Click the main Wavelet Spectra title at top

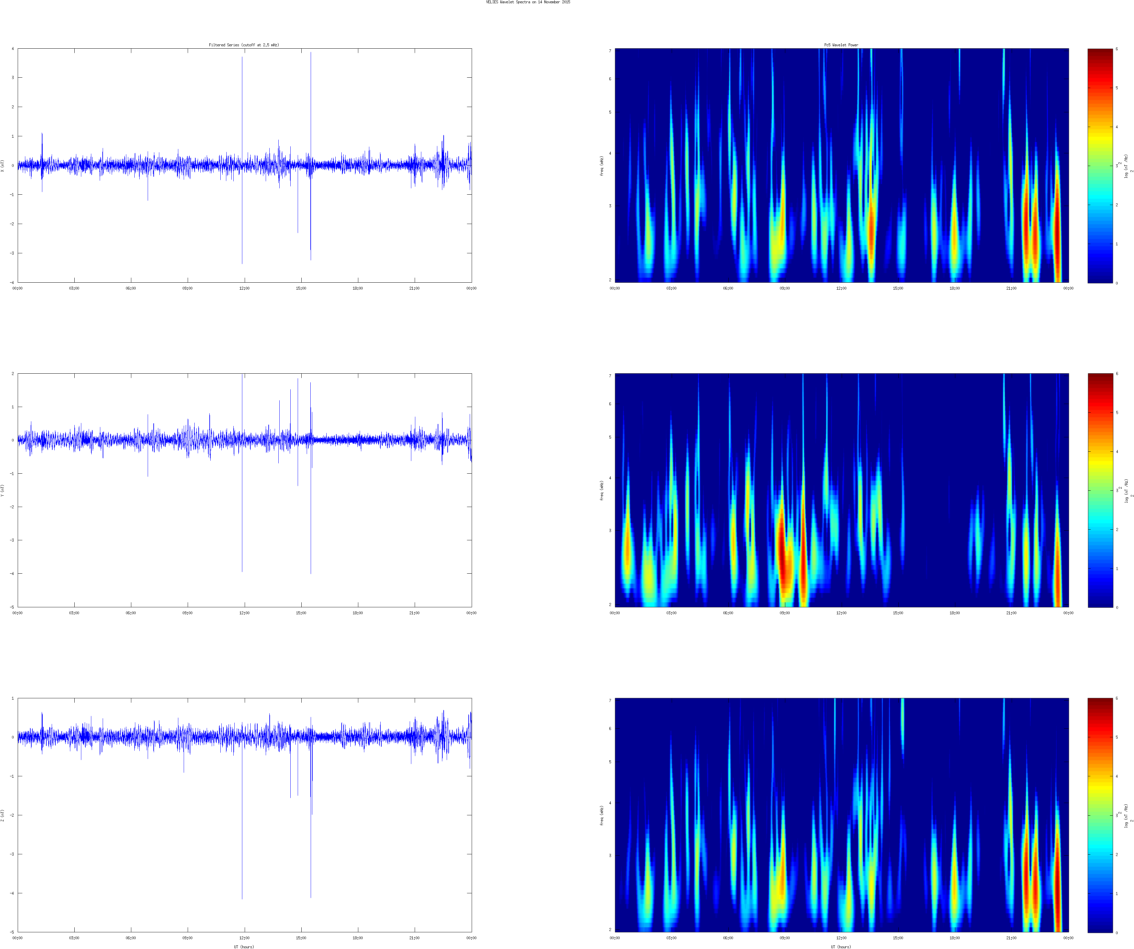click(528, 2)
